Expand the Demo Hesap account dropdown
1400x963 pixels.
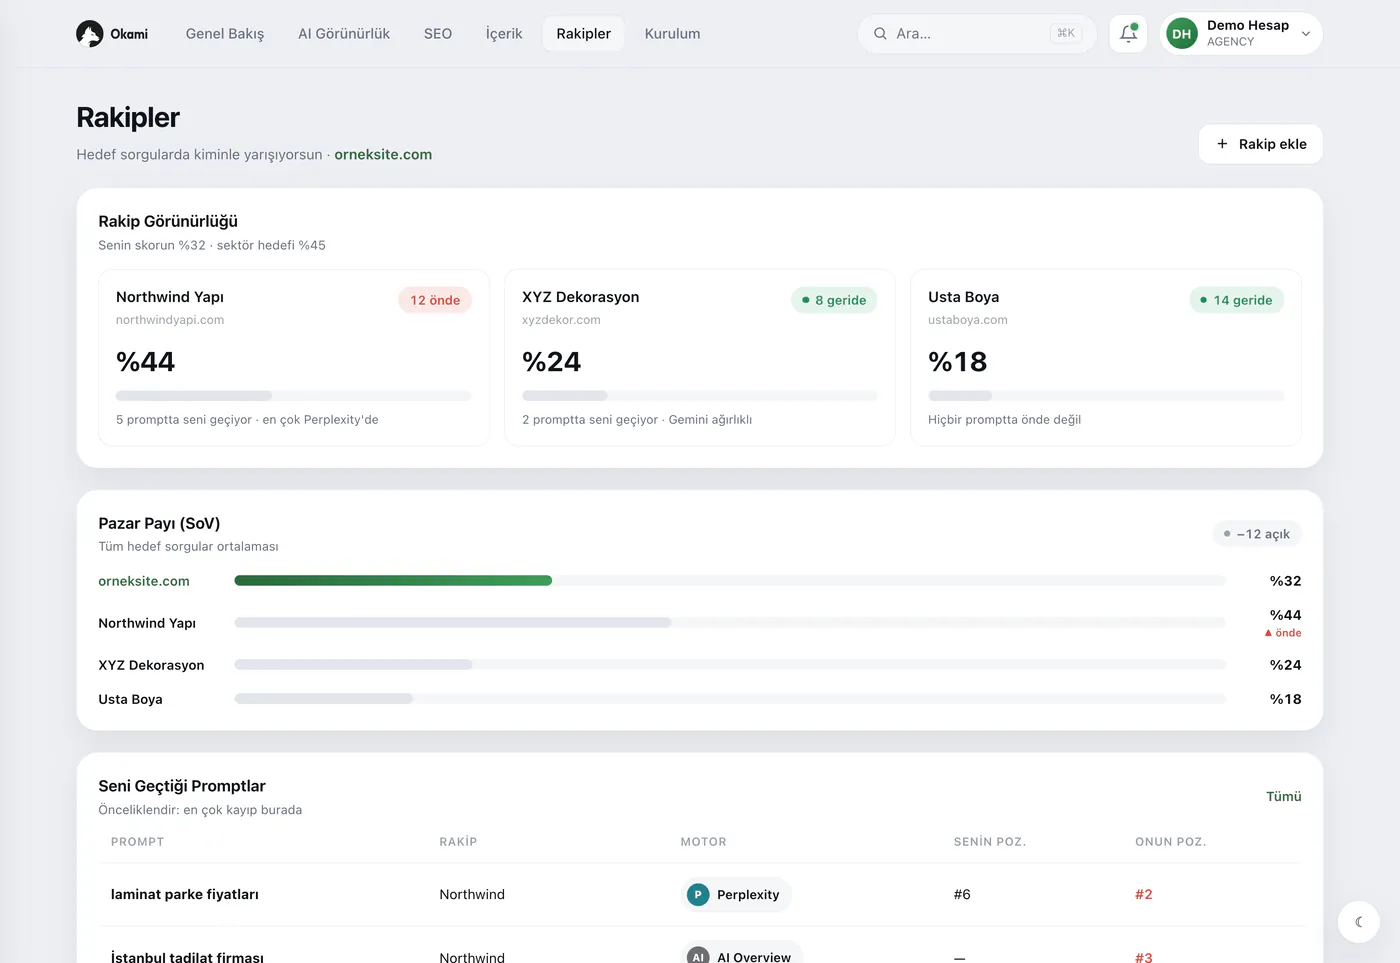coord(1306,34)
